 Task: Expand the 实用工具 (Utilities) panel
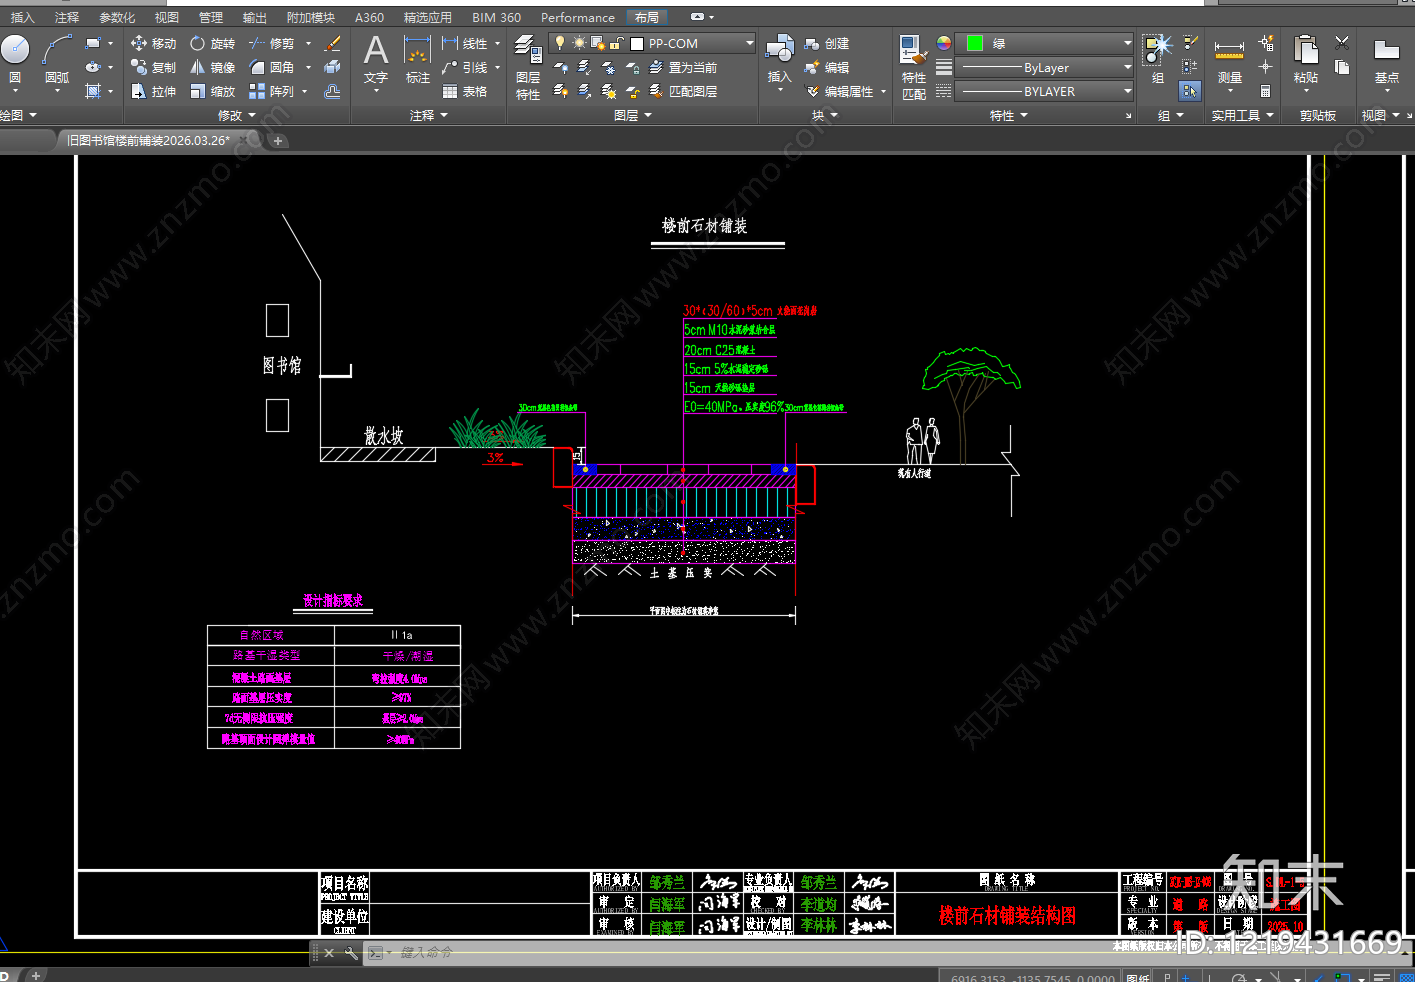1243,116
